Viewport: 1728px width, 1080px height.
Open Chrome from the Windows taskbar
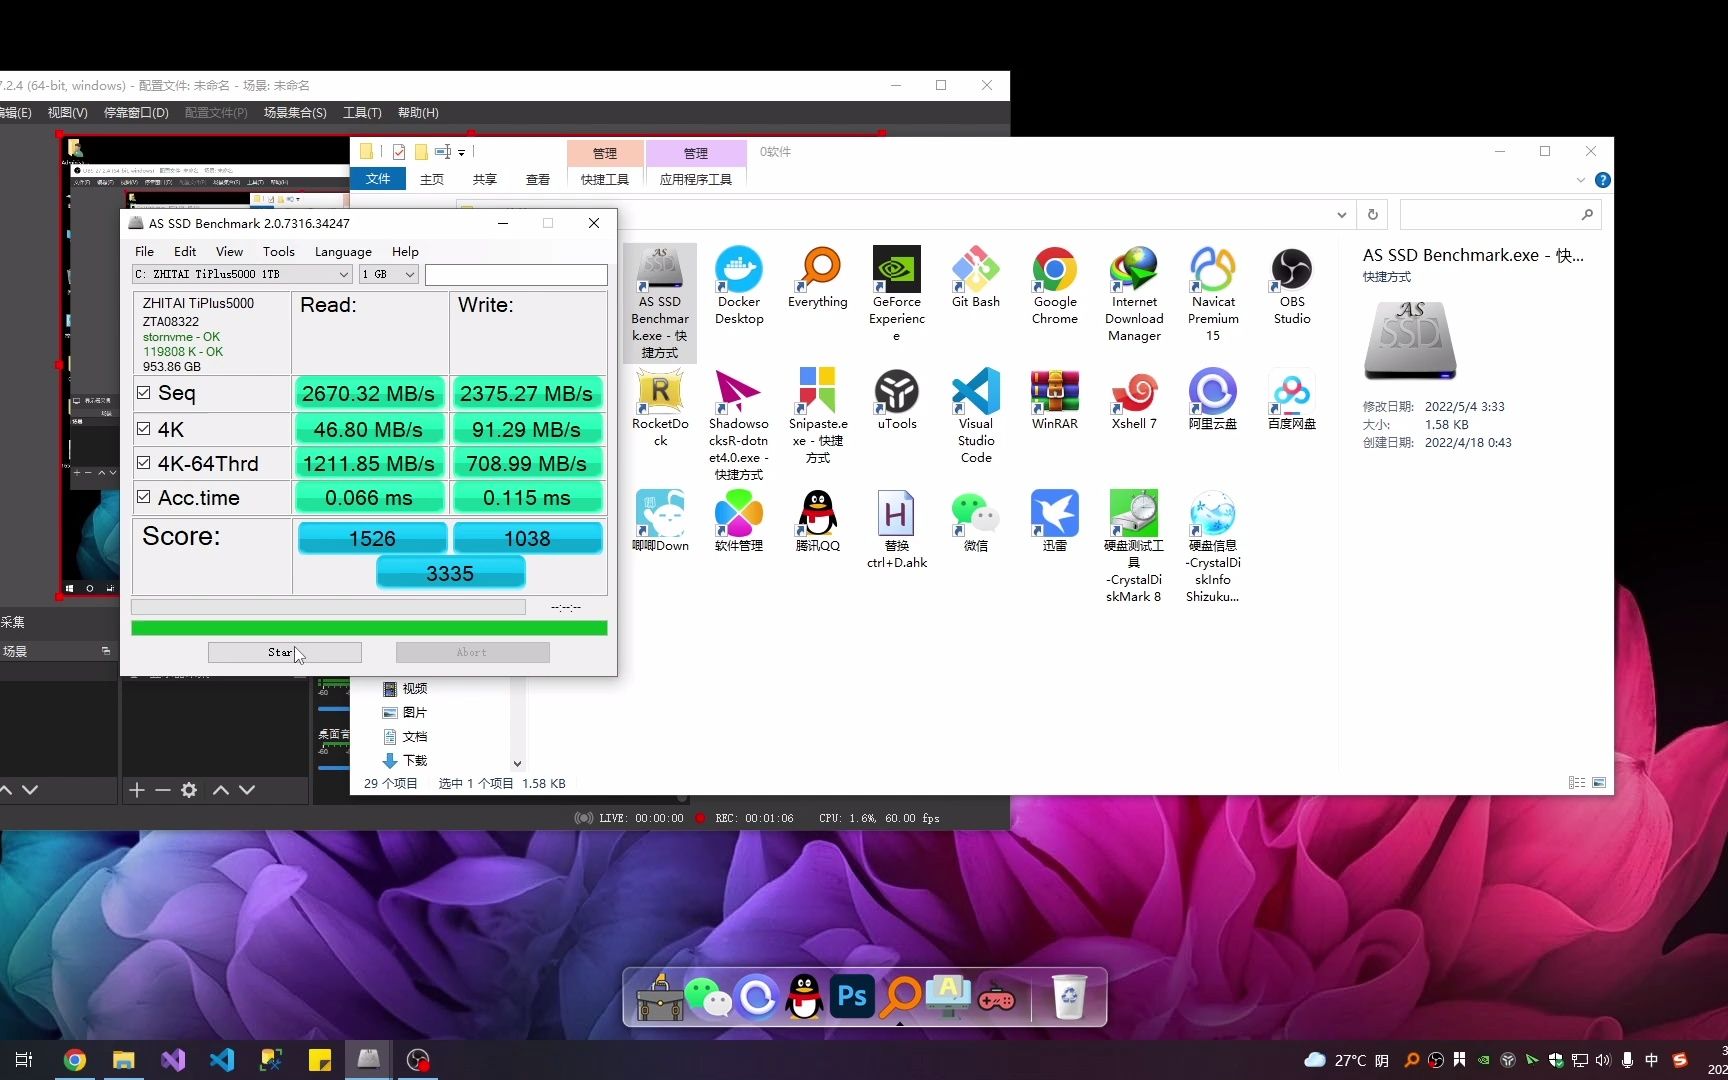click(x=75, y=1060)
